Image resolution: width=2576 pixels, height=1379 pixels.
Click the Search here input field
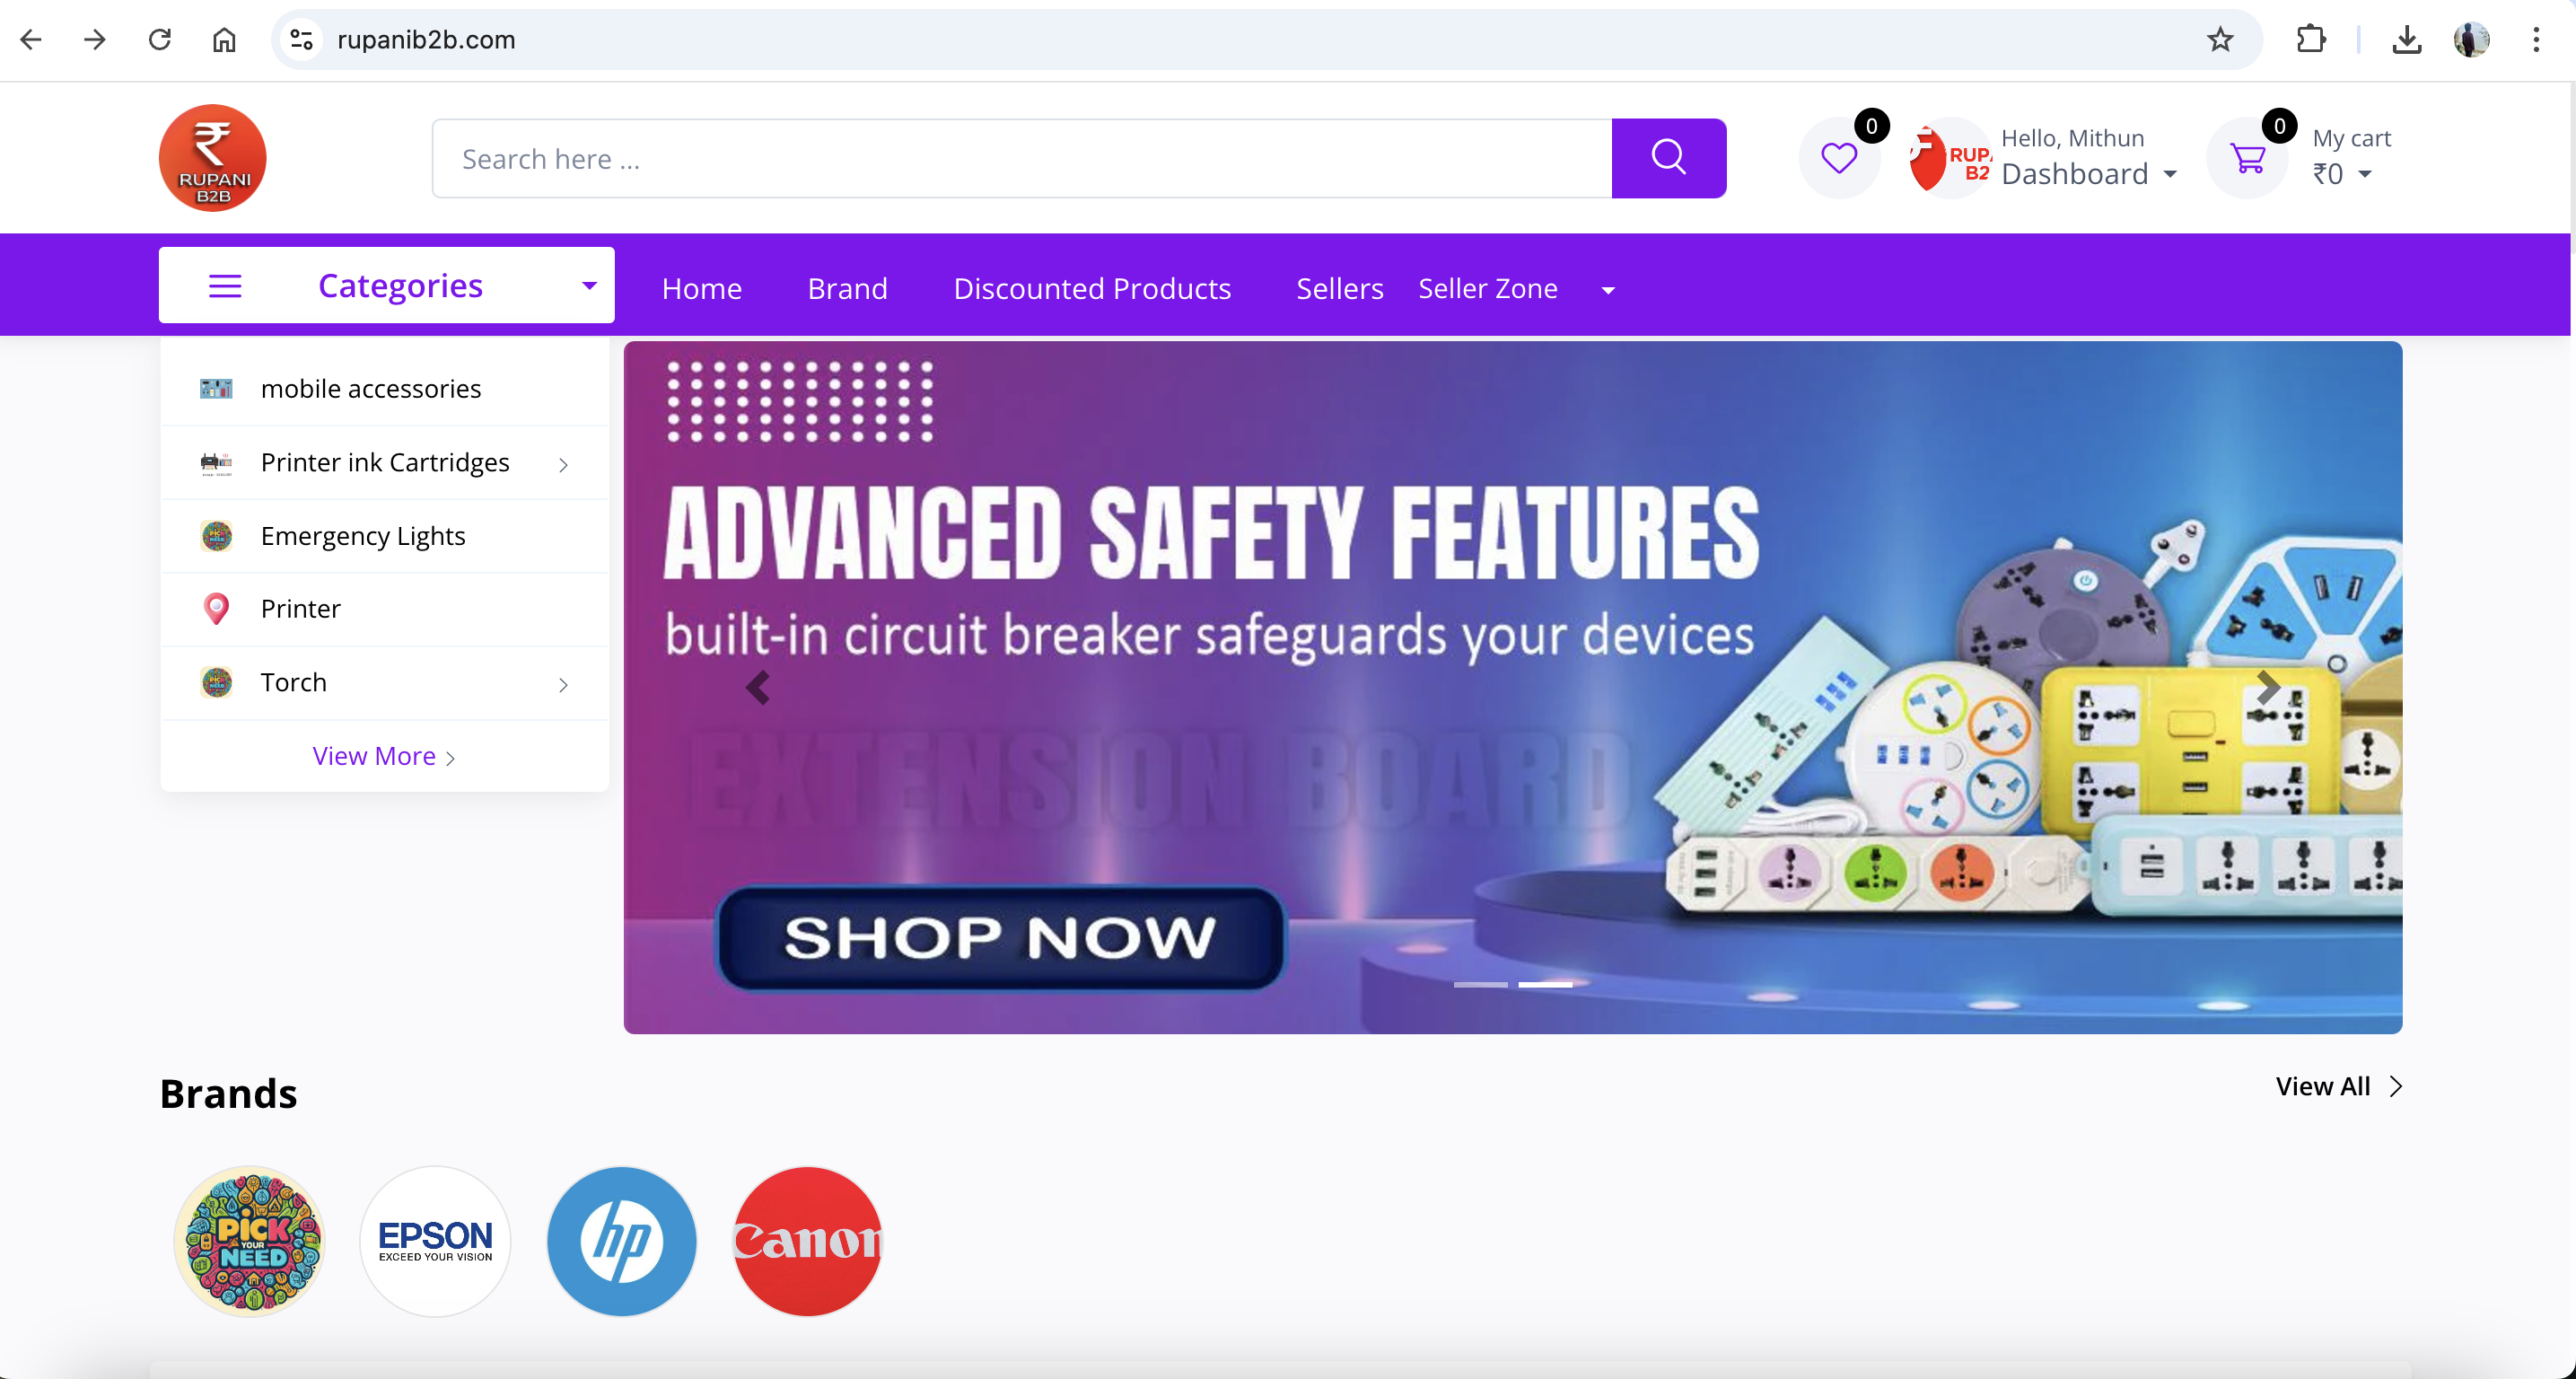[x=1022, y=158]
